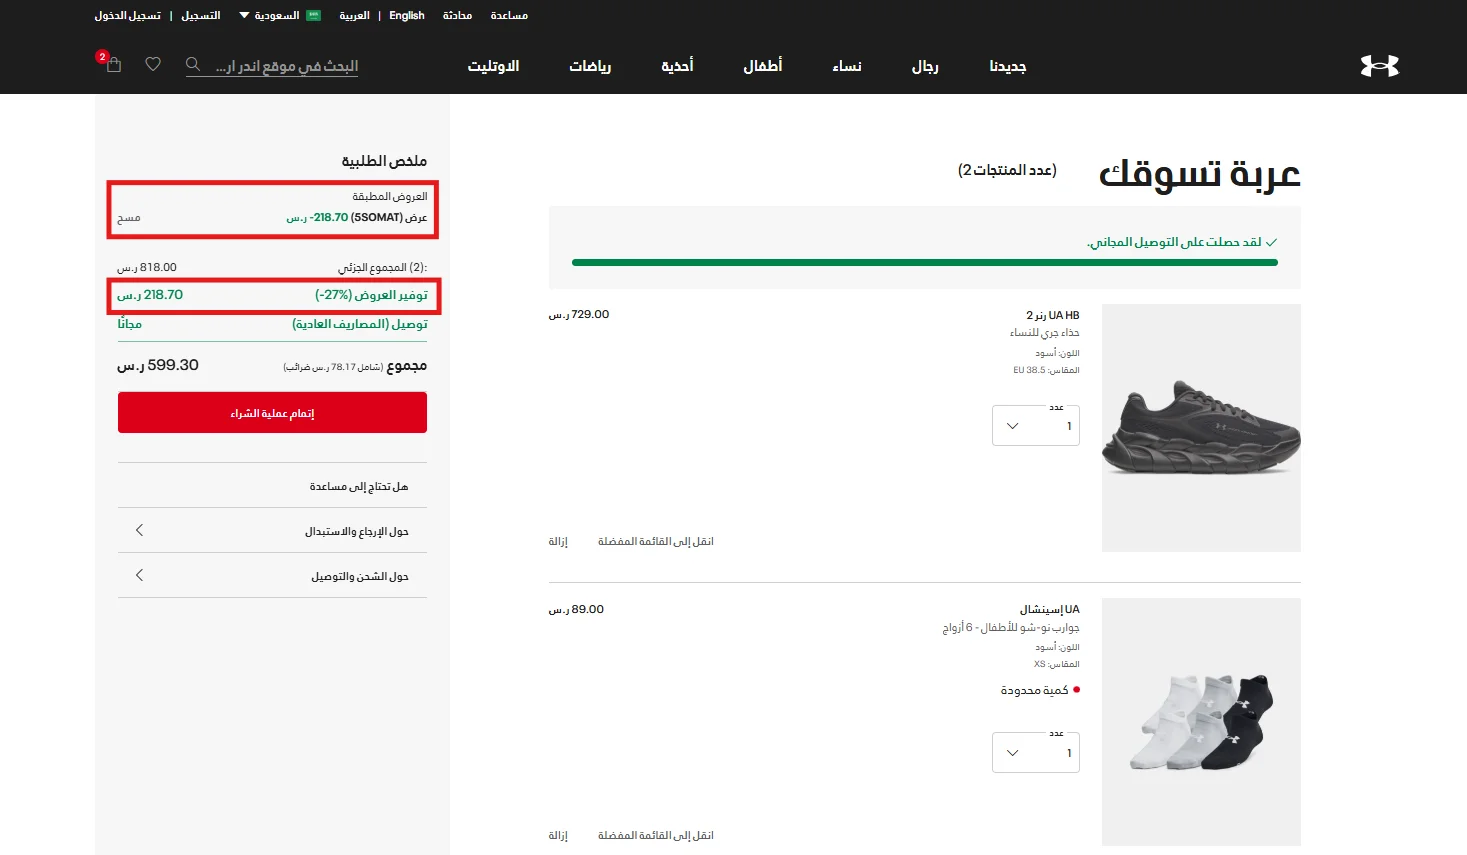Viewport: 1467px width, 855px height.
Task: Click the 89.00 socks price
Action: point(576,609)
